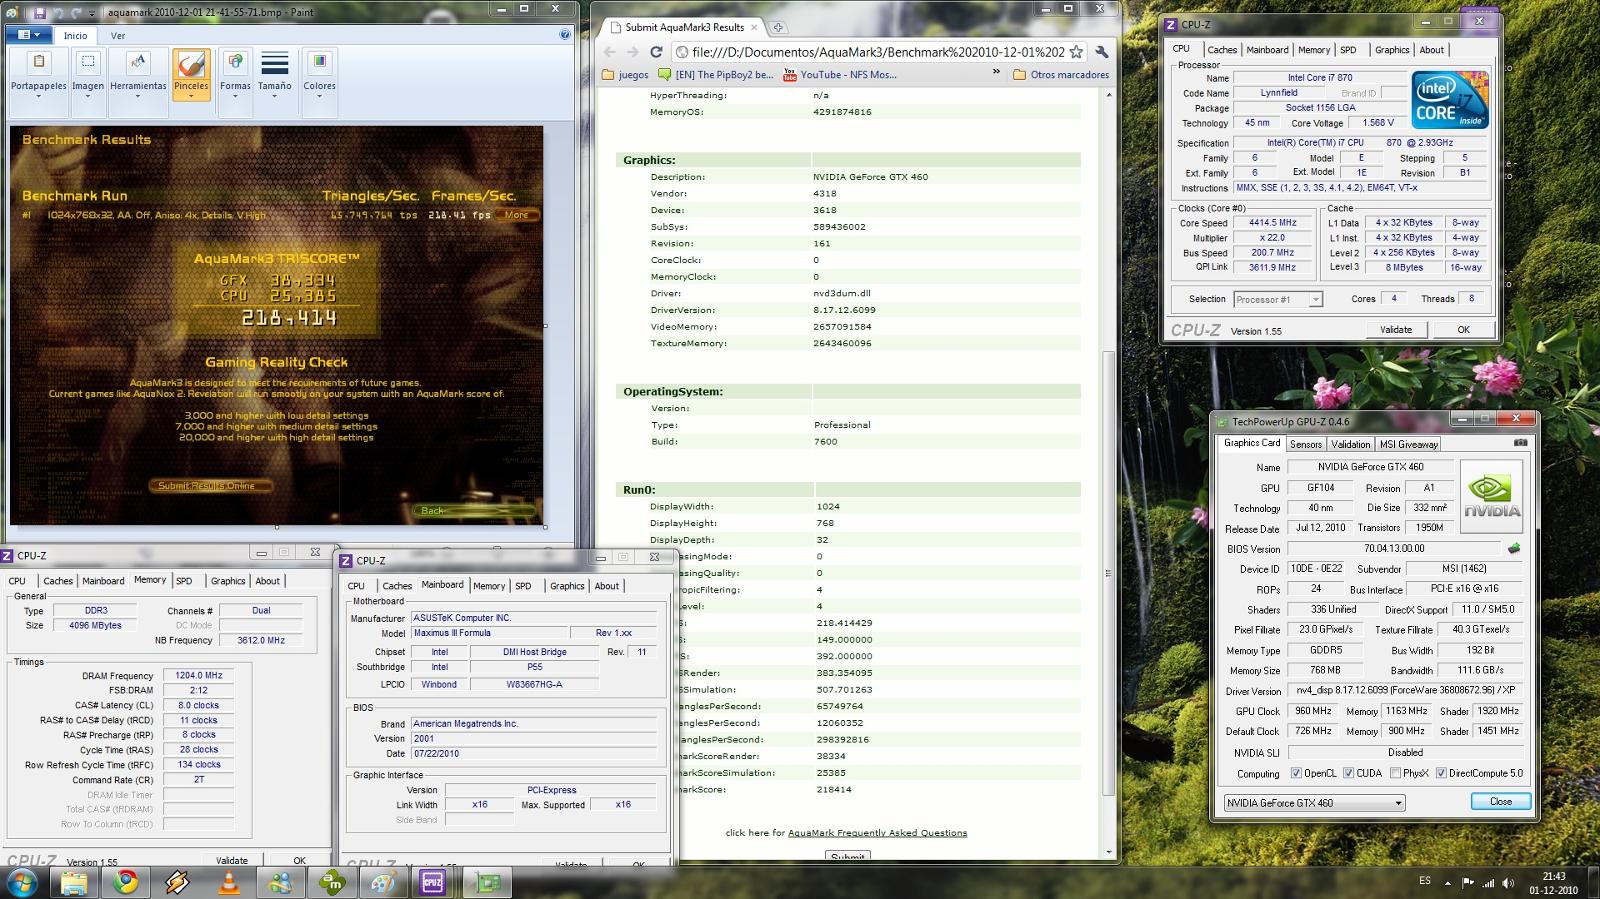Toggle the PhysX checkbox in GPU-Z
Image resolution: width=1600 pixels, height=899 pixels.
coord(1394,773)
